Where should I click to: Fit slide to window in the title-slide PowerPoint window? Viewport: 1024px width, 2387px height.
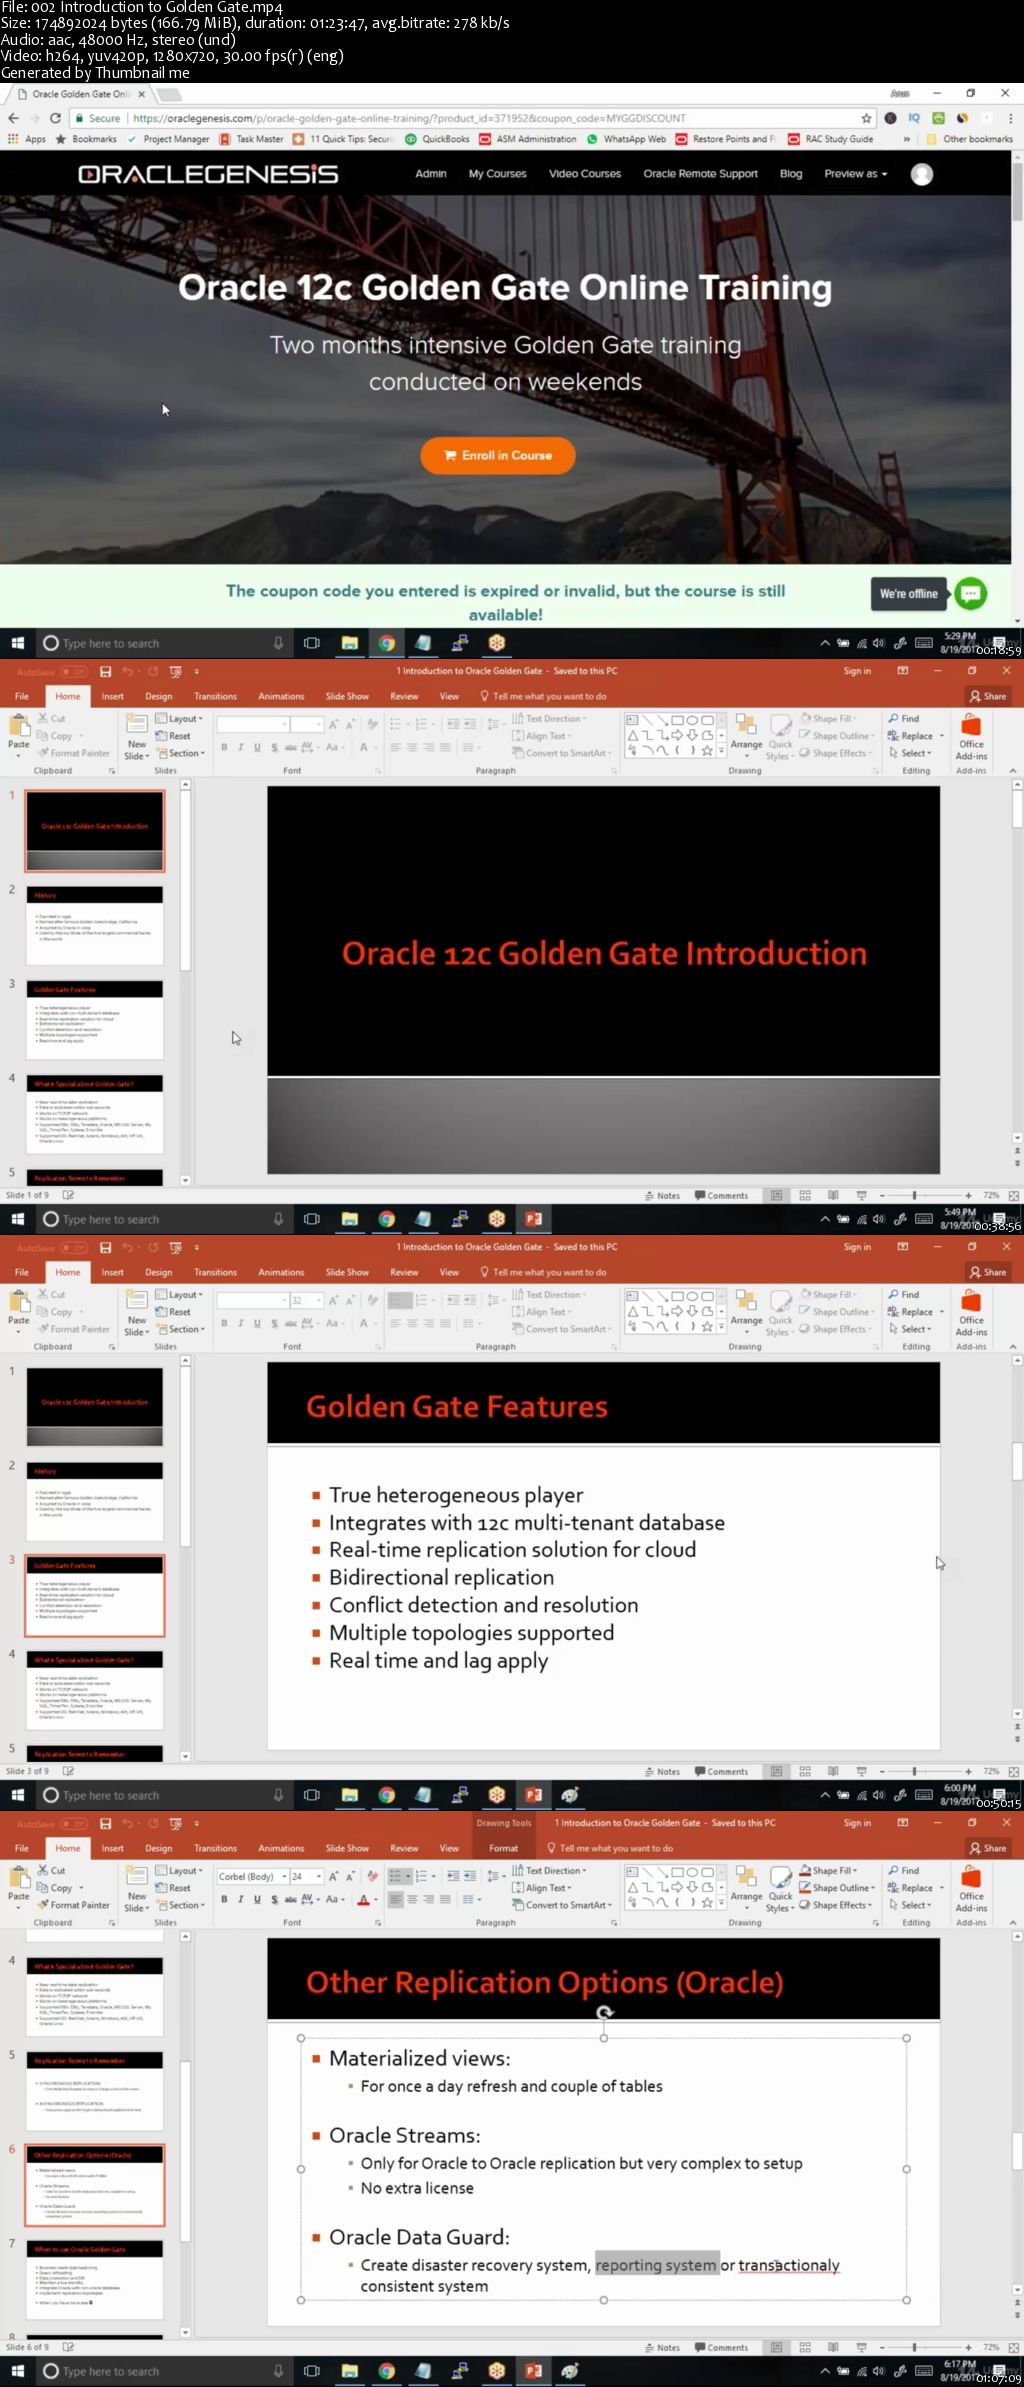(x=1014, y=1195)
